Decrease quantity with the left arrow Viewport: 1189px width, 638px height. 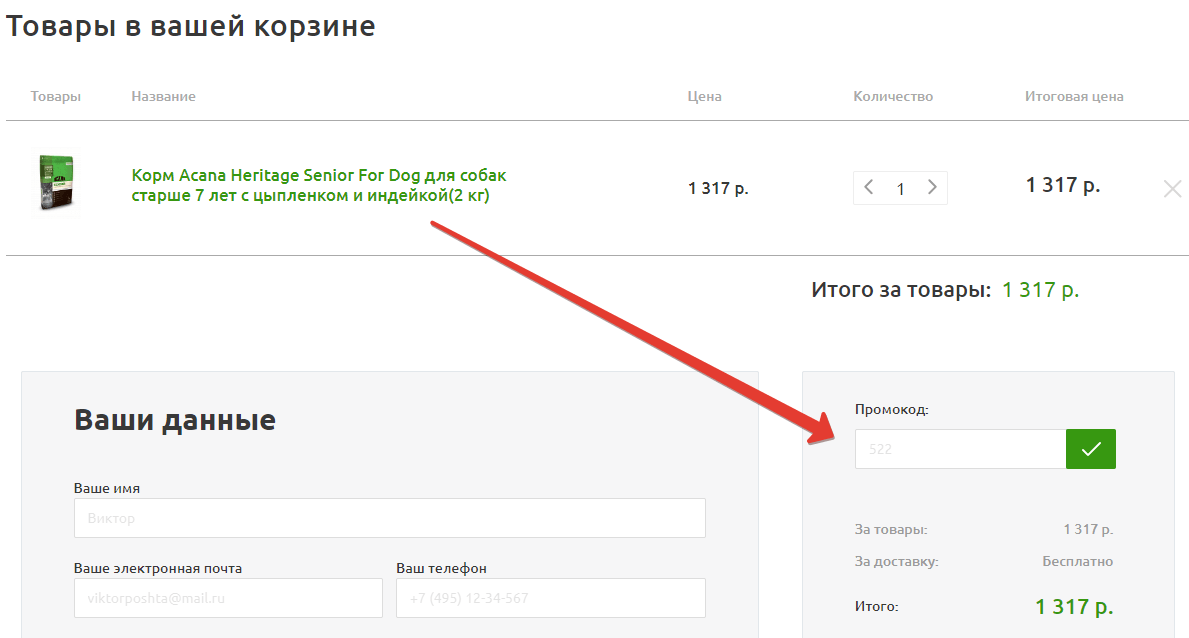[x=869, y=187]
